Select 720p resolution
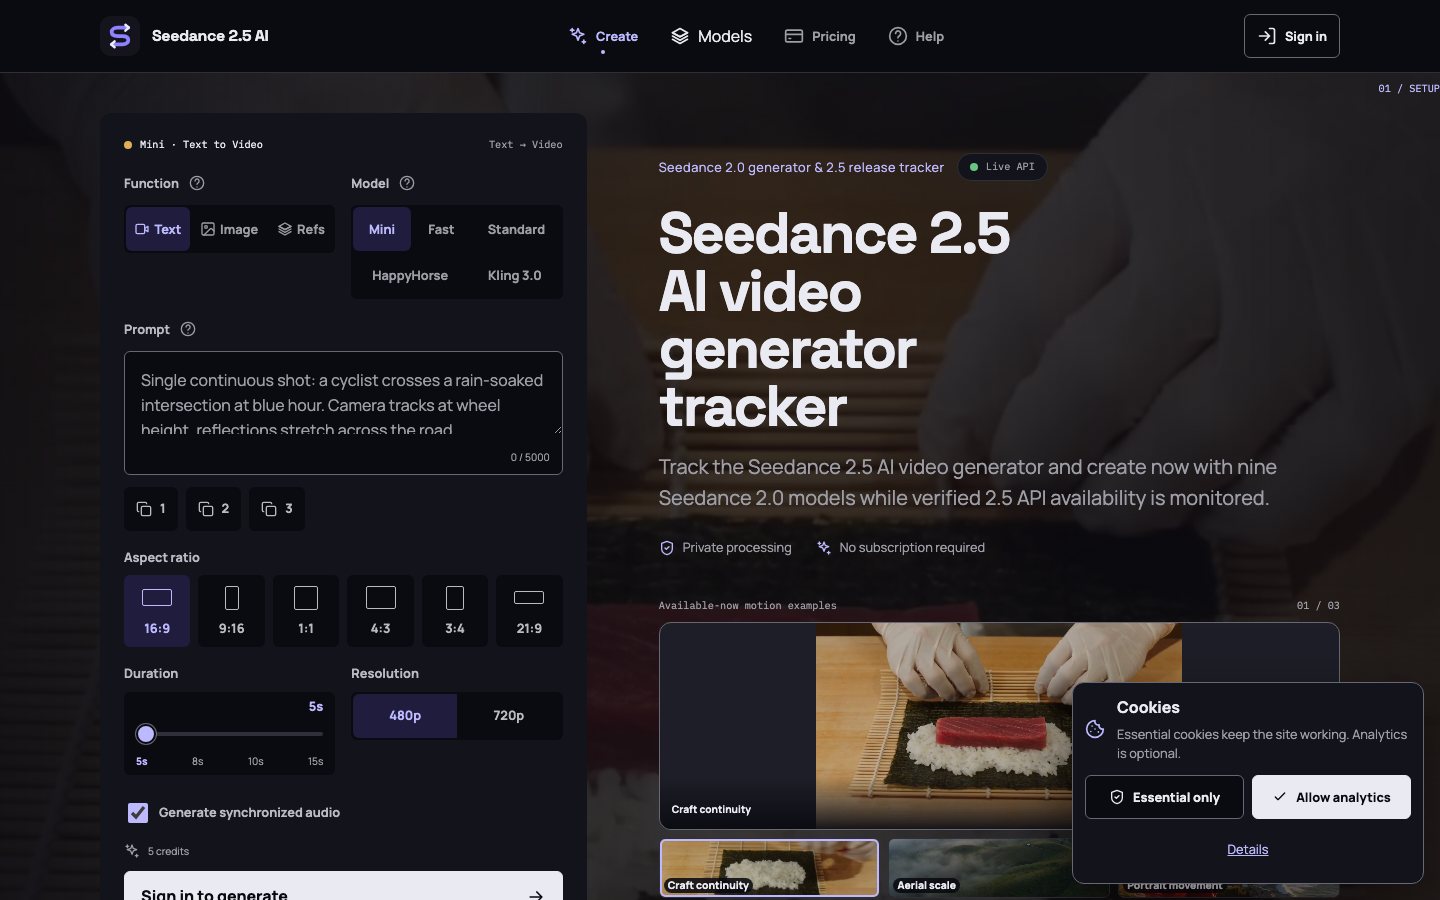 click(509, 715)
